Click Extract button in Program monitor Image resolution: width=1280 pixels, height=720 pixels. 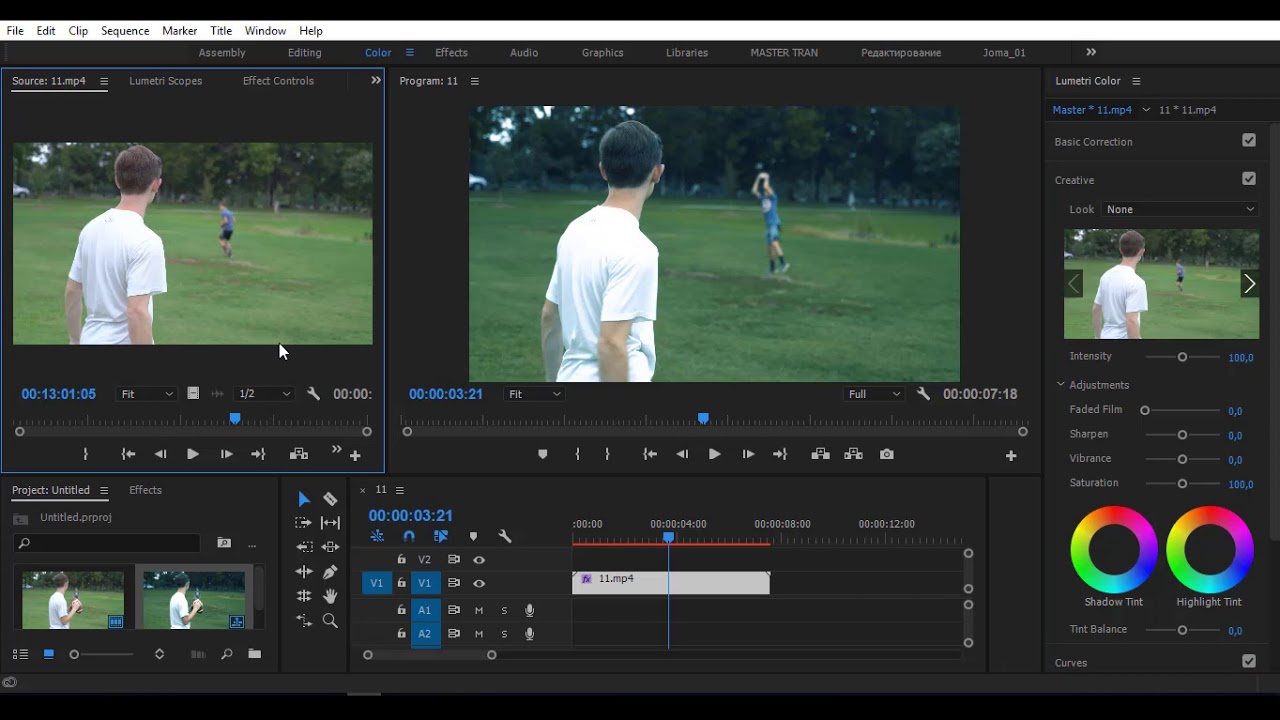click(853, 454)
